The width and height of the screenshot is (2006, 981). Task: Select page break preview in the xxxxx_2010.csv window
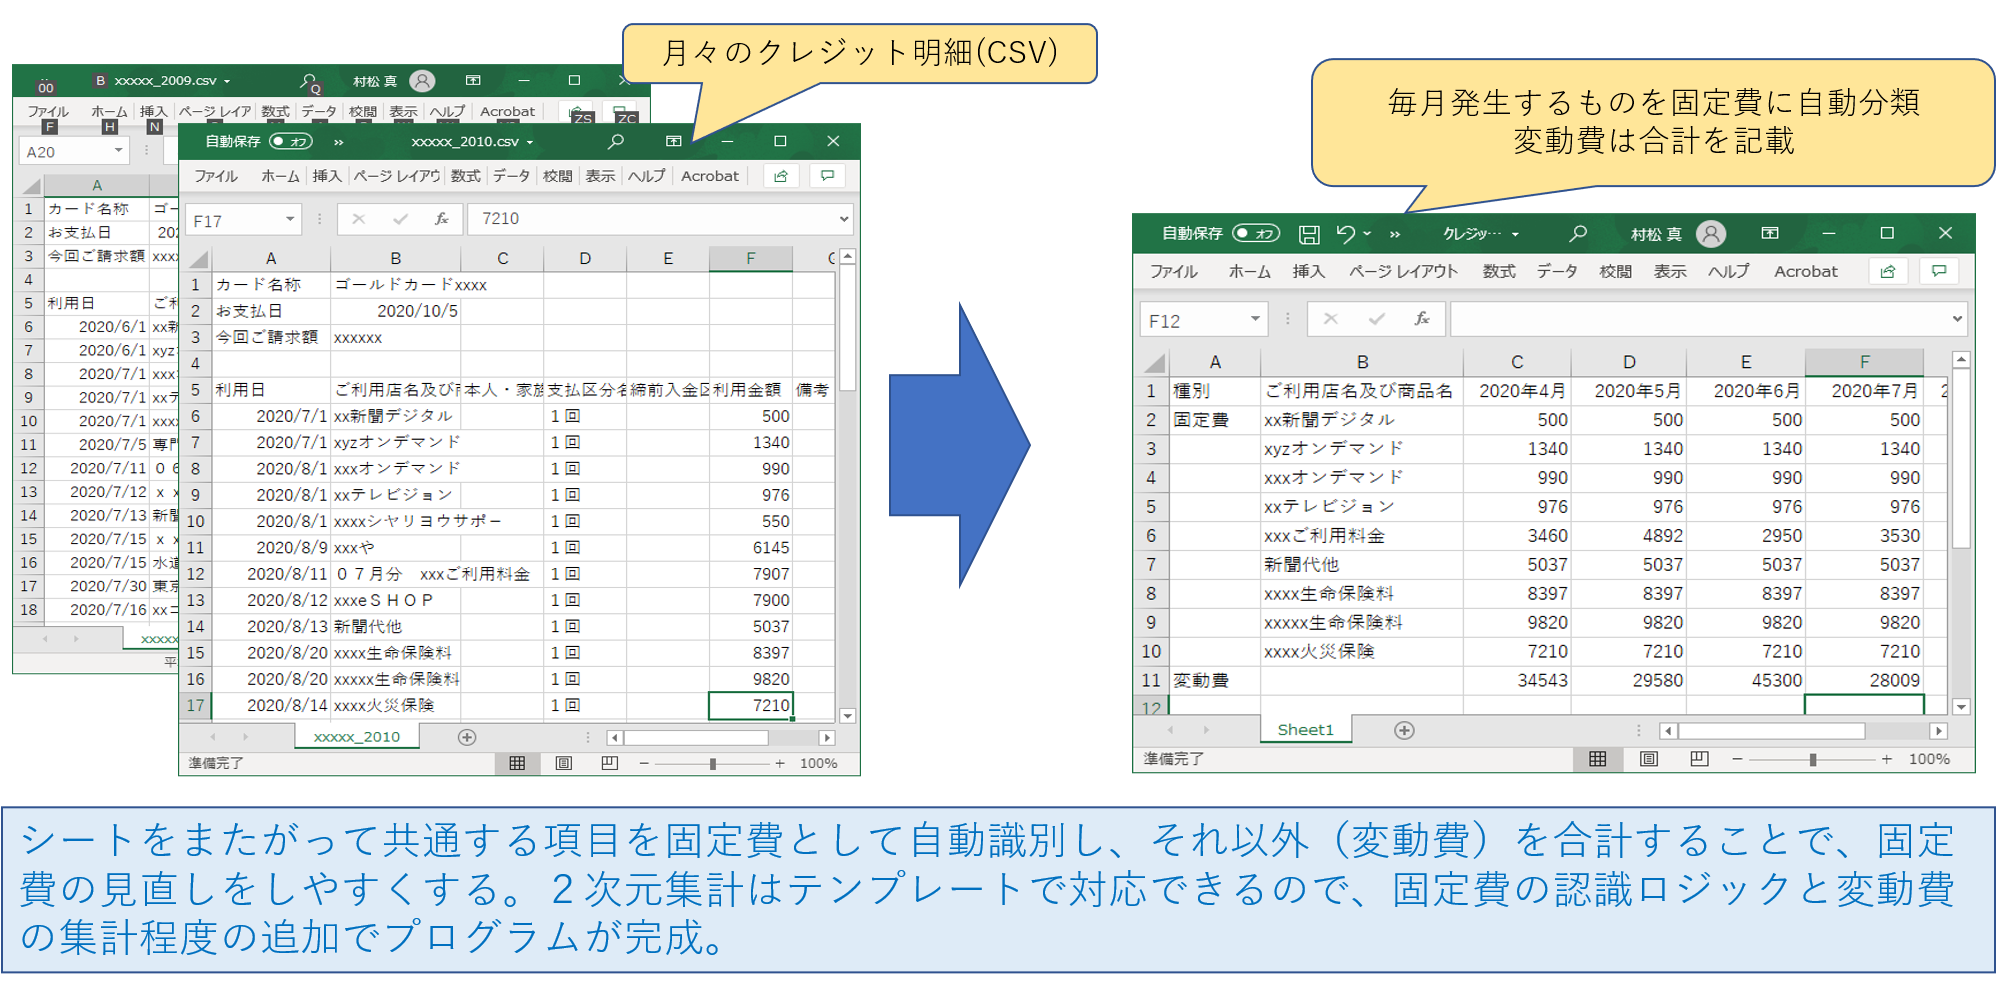click(609, 763)
